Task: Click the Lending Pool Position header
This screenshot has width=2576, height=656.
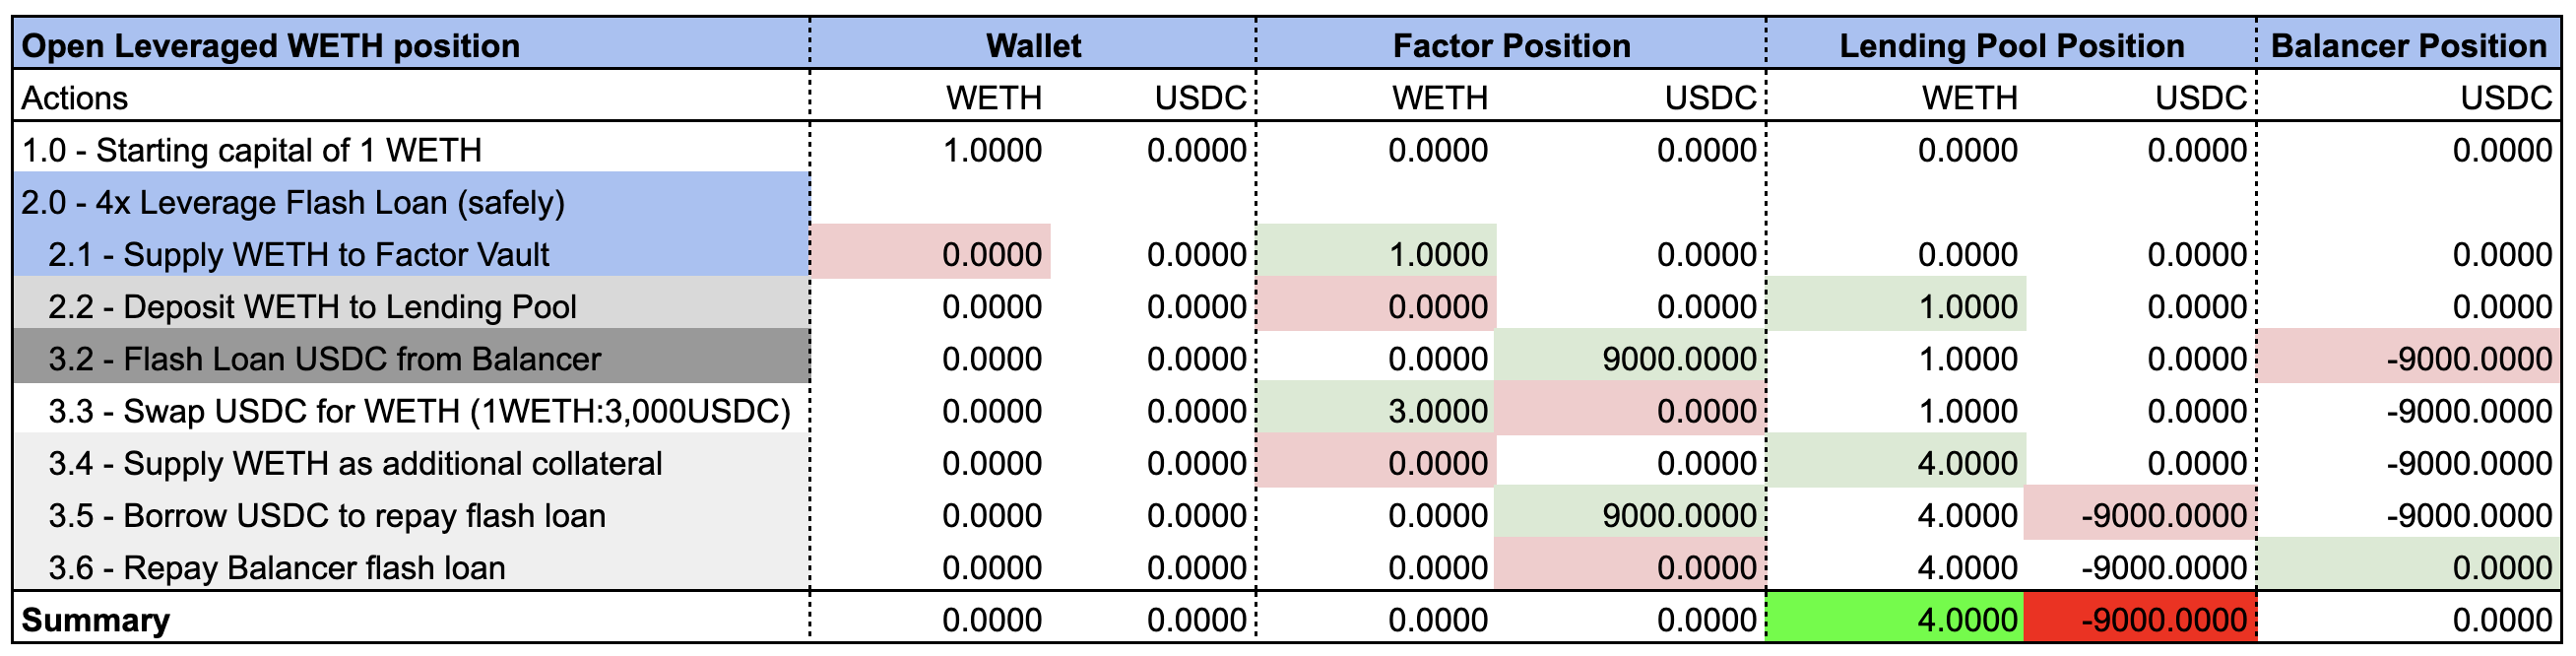Action: (2011, 46)
